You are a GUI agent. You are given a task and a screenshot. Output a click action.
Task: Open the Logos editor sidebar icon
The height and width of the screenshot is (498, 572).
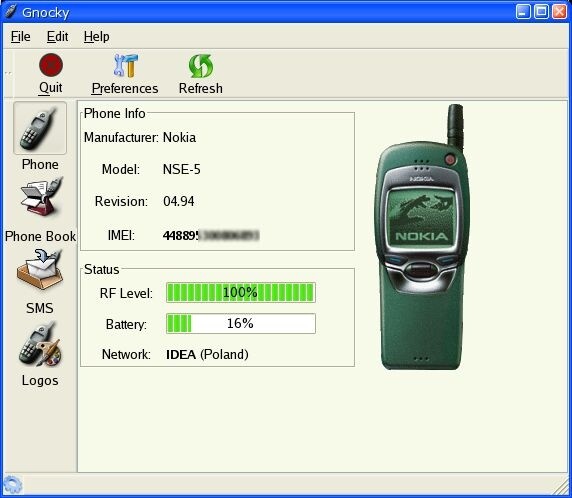point(40,344)
